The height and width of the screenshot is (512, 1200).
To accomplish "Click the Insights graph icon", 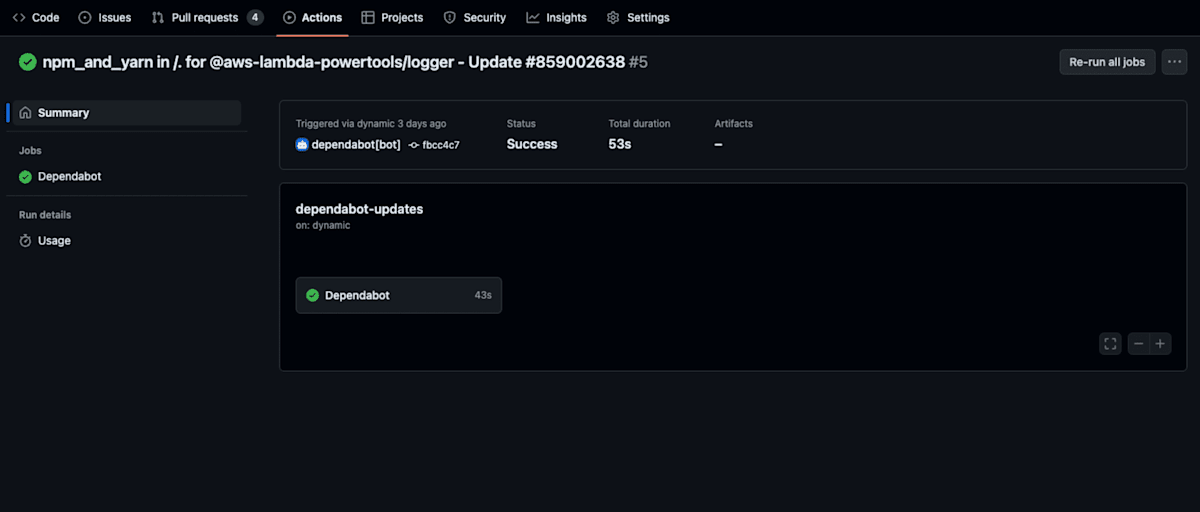I will (x=533, y=17).
